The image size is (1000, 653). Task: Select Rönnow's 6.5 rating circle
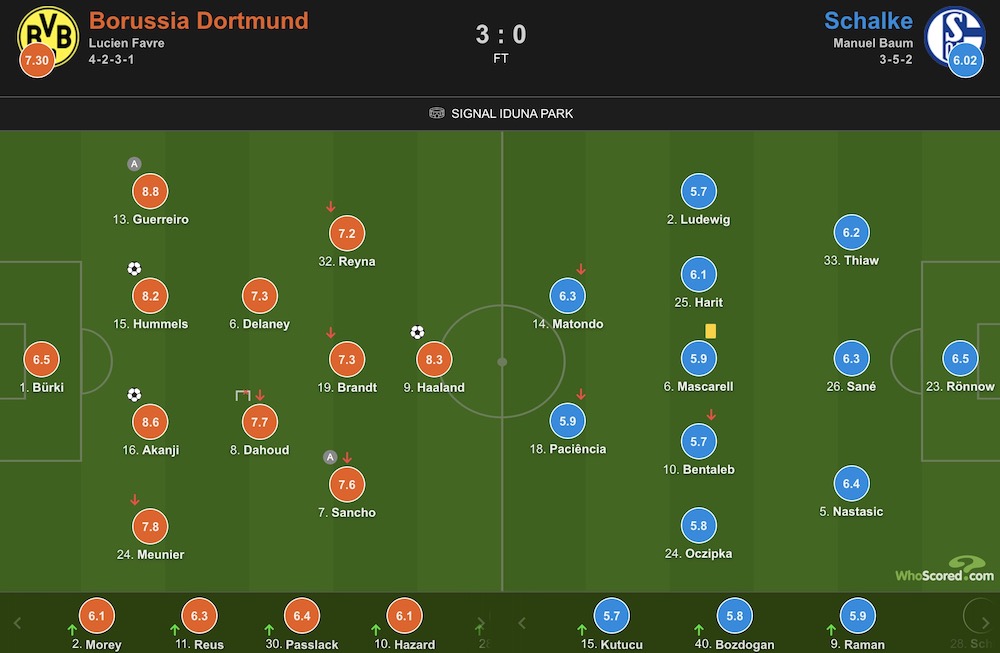click(x=960, y=358)
